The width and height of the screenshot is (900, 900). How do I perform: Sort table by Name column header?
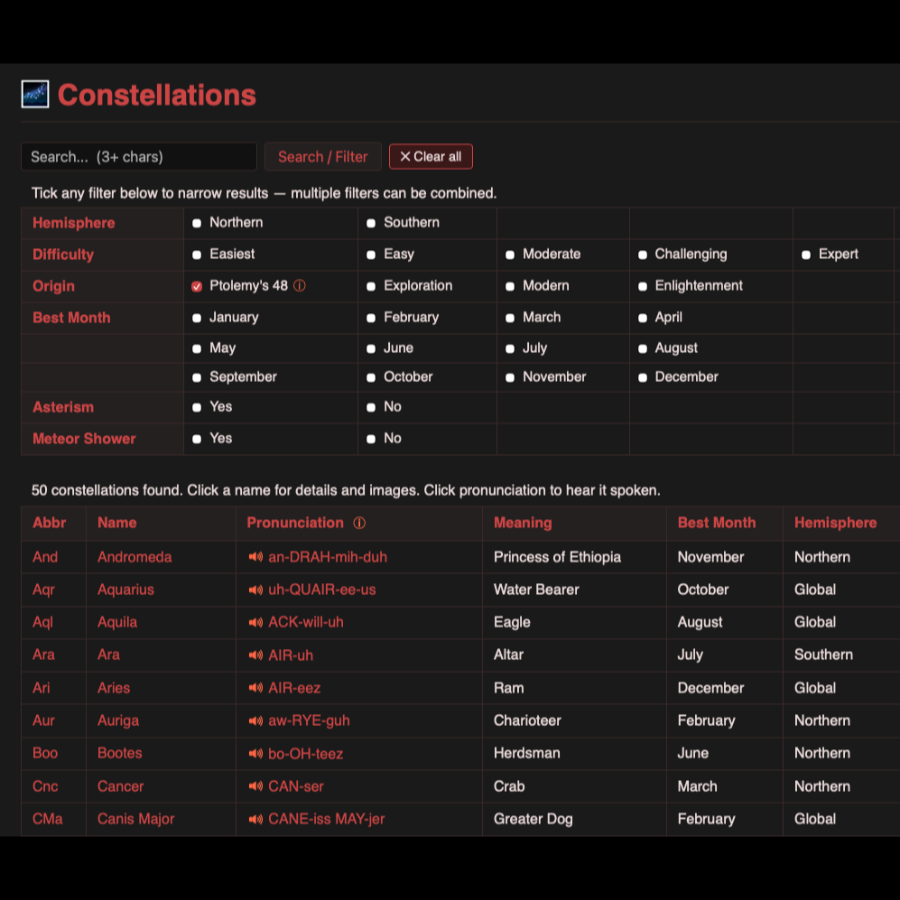pyautogui.click(x=117, y=523)
